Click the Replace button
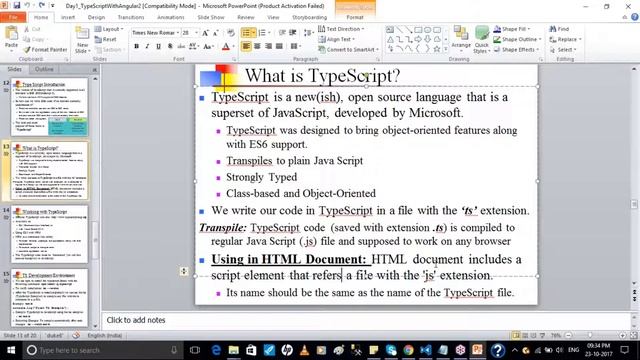The height and width of the screenshot is (360, 640). 565,39
